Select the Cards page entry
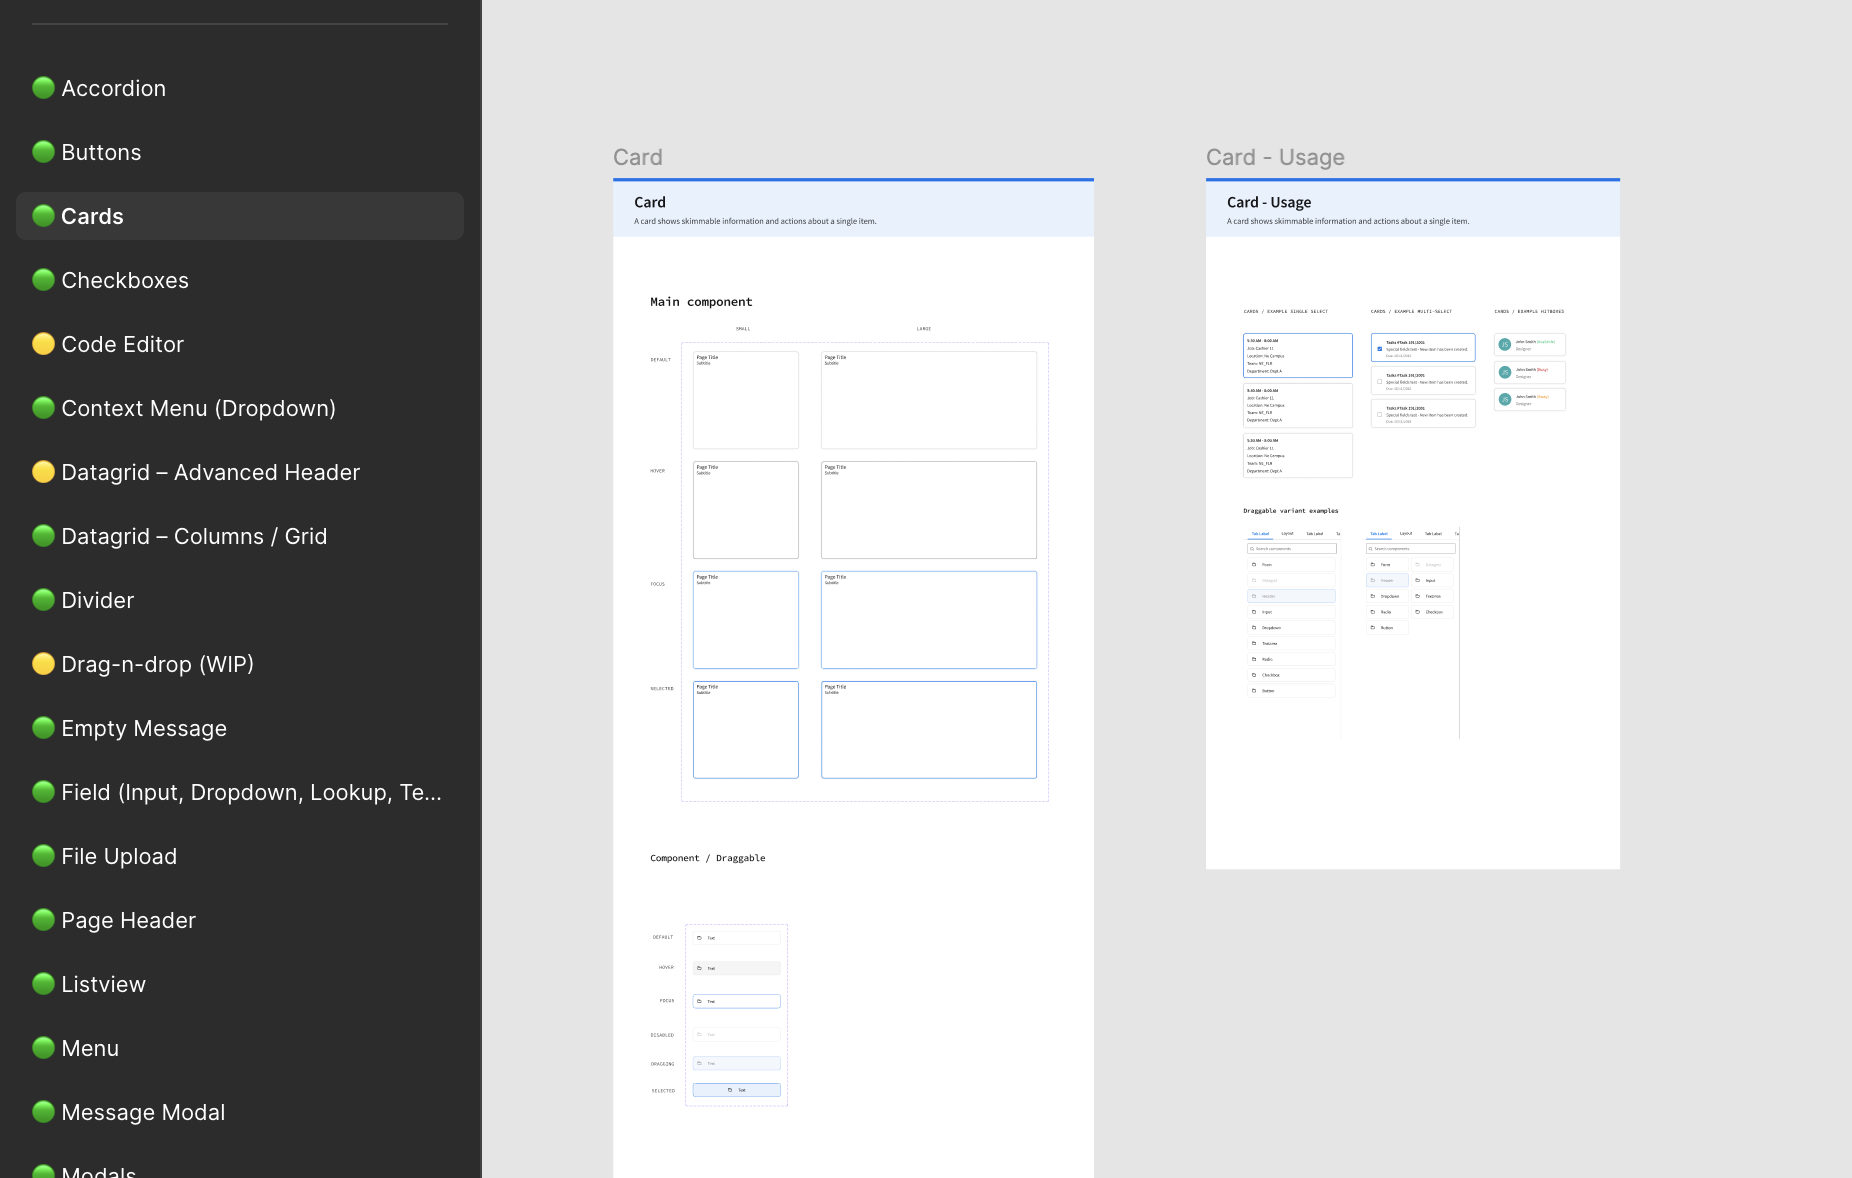 (x=240, y=216)
